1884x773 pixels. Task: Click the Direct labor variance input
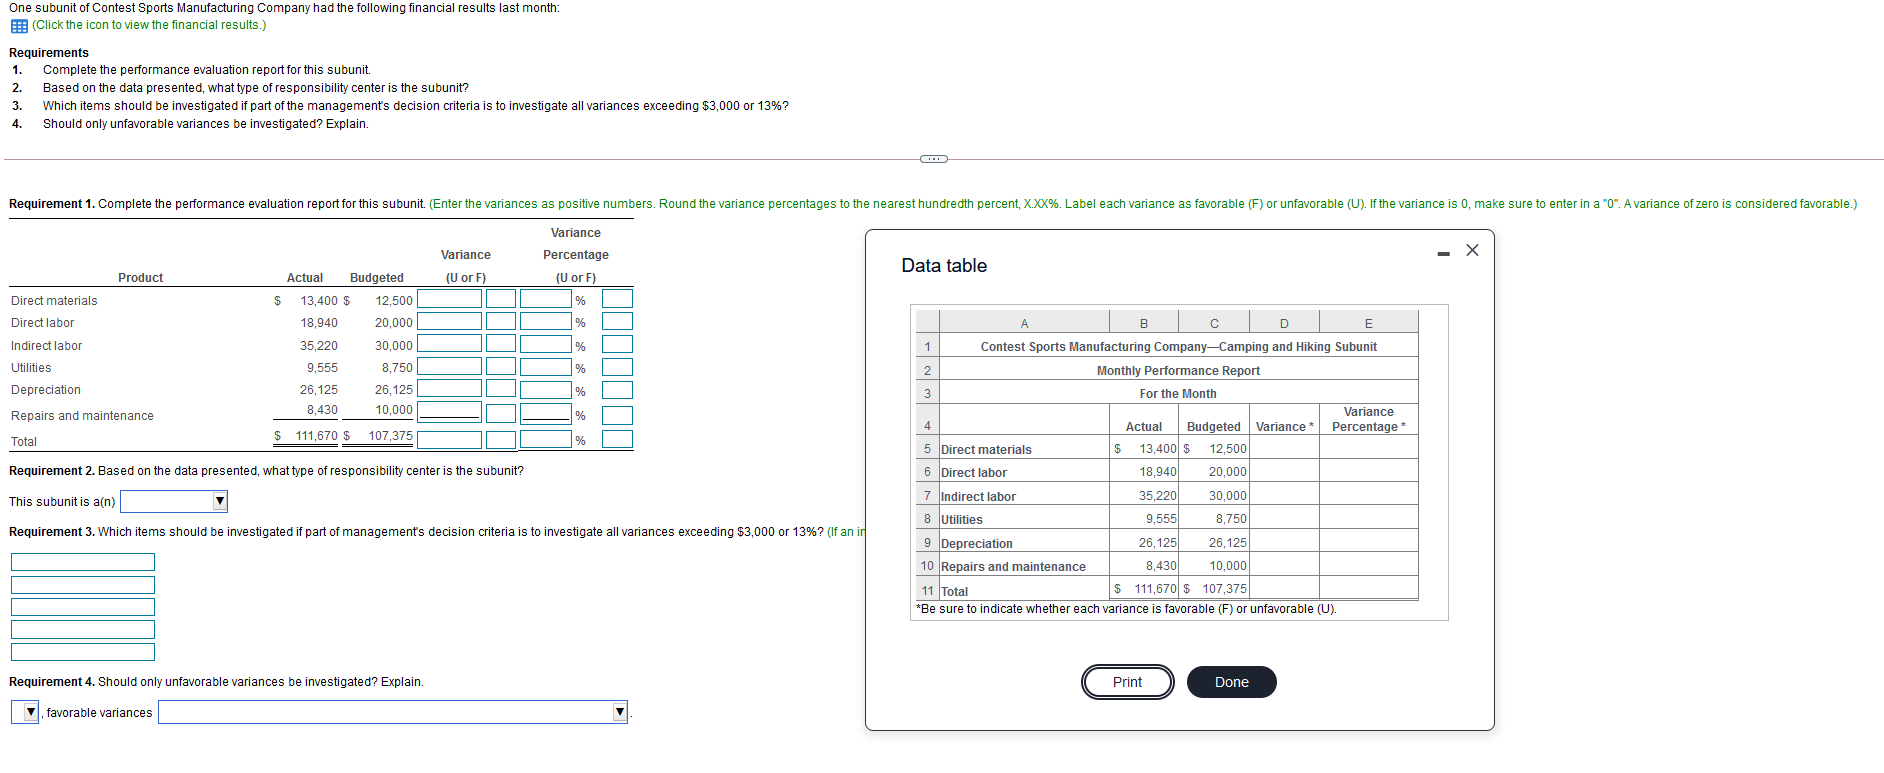[x=449, y=321]
